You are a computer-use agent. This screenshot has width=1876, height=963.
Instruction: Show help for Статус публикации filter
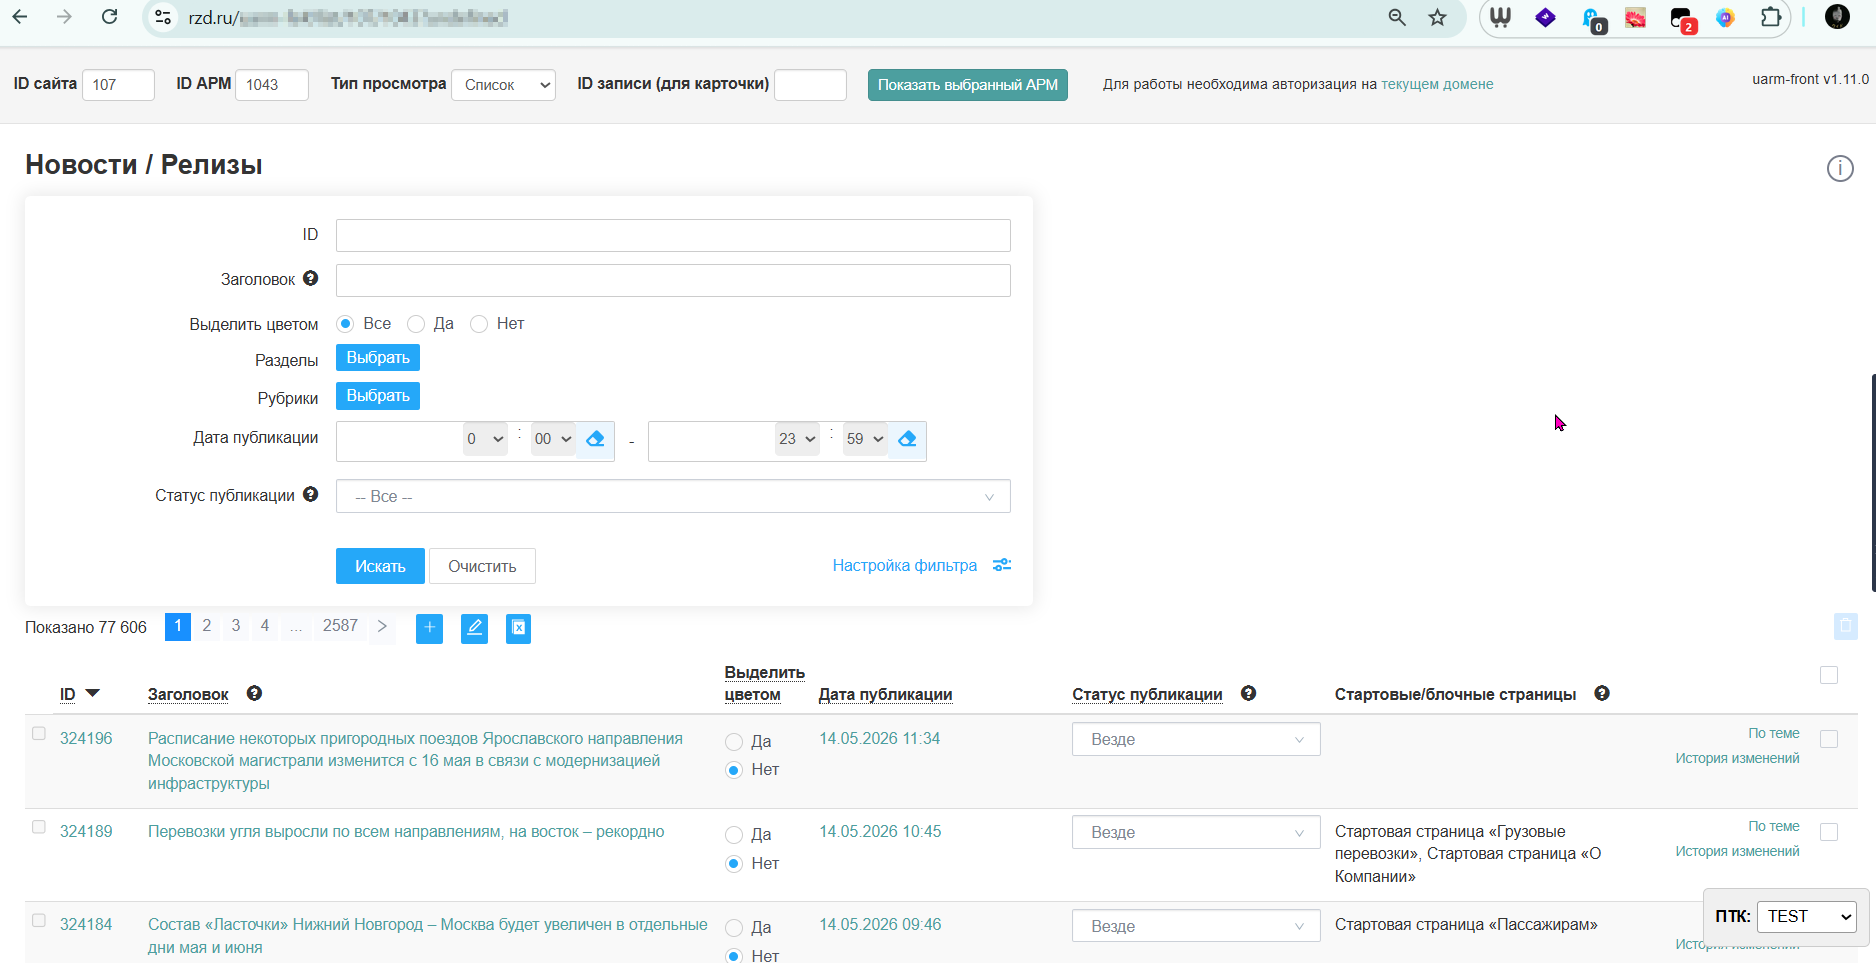click(311, 494)
